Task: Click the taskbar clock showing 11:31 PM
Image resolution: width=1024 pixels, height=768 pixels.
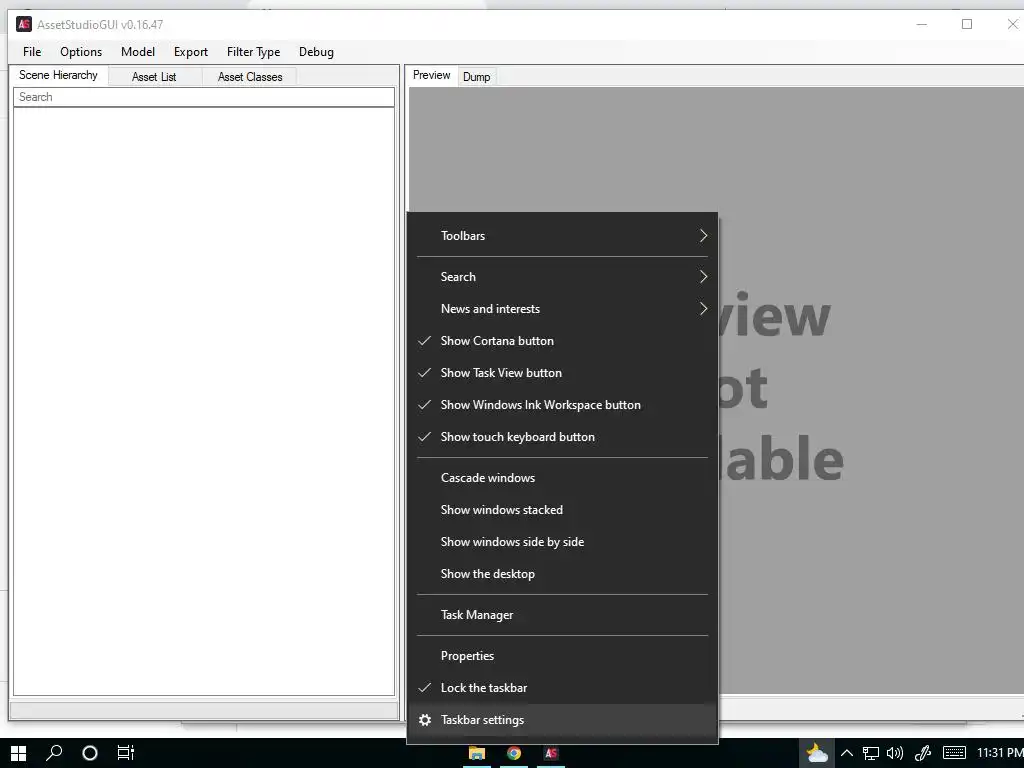Action: tap(1000, 753)
